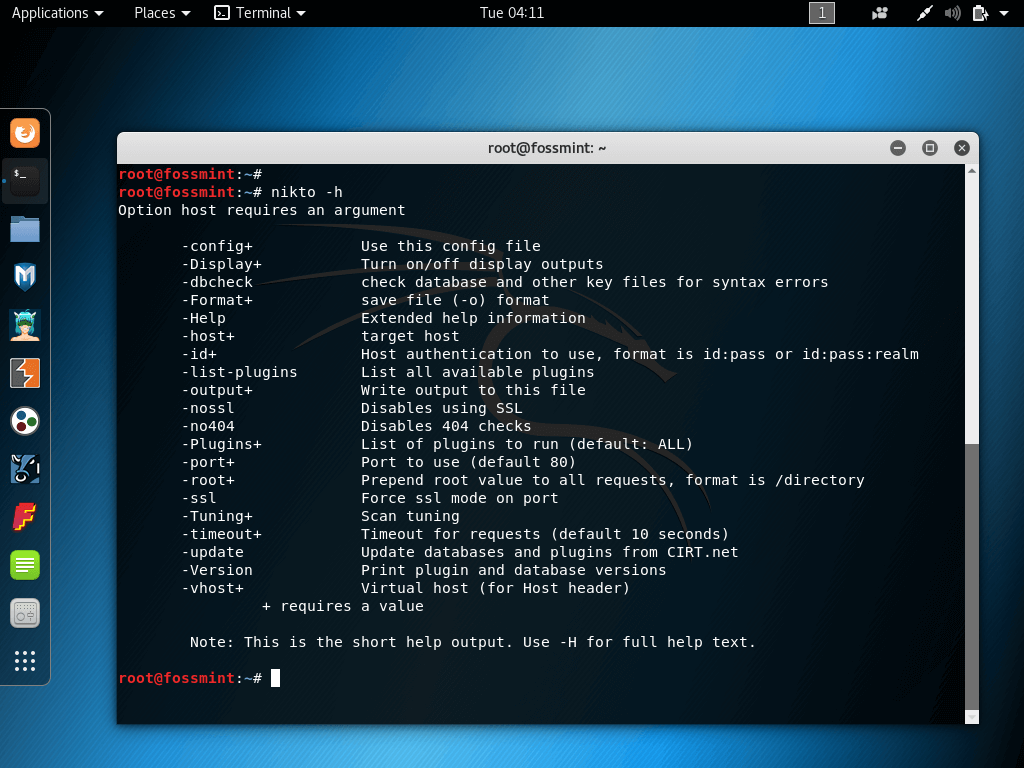Open the Places menu
Screen dimensions: 1024x768
162,13
